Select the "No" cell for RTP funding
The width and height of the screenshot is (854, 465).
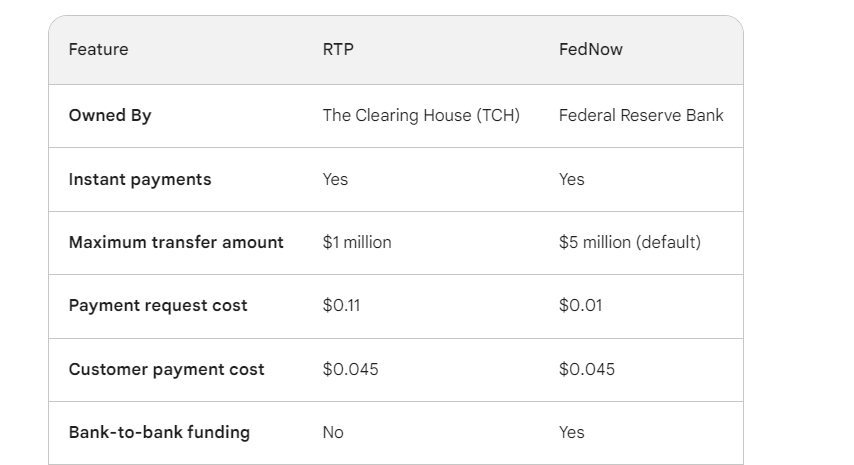point(333,432)
